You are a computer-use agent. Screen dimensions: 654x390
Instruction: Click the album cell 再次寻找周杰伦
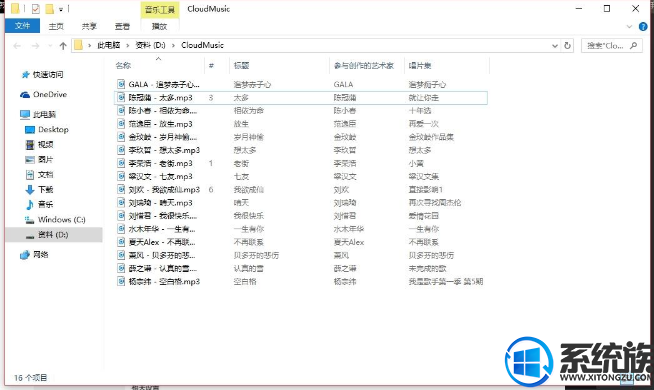coord(435,203)
